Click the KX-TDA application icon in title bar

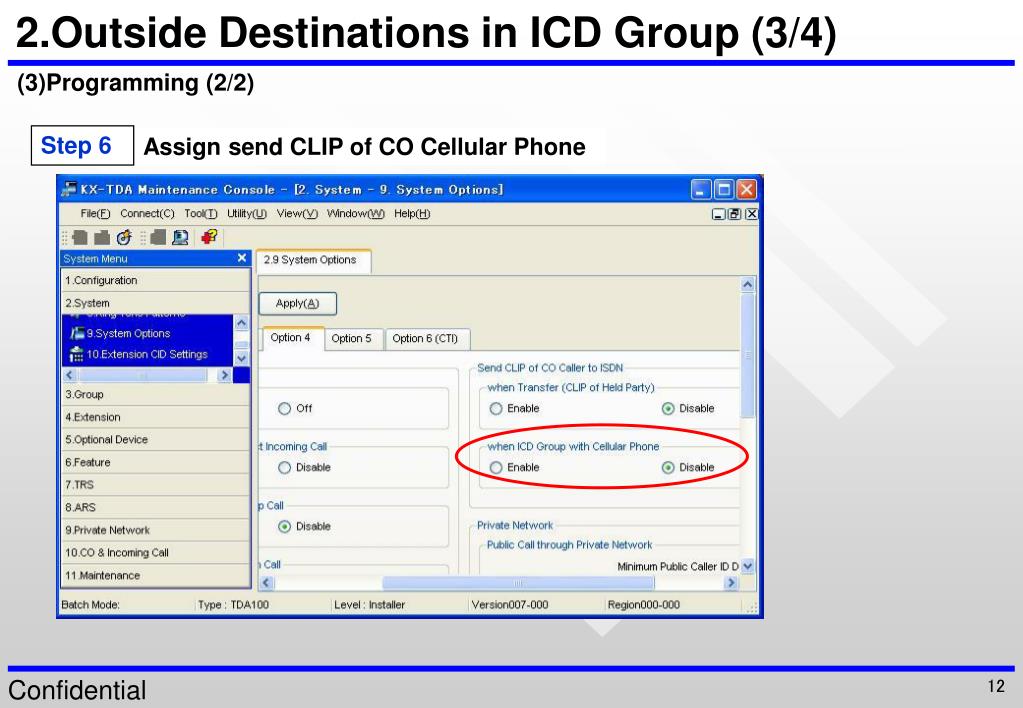(x=69, y=189)
